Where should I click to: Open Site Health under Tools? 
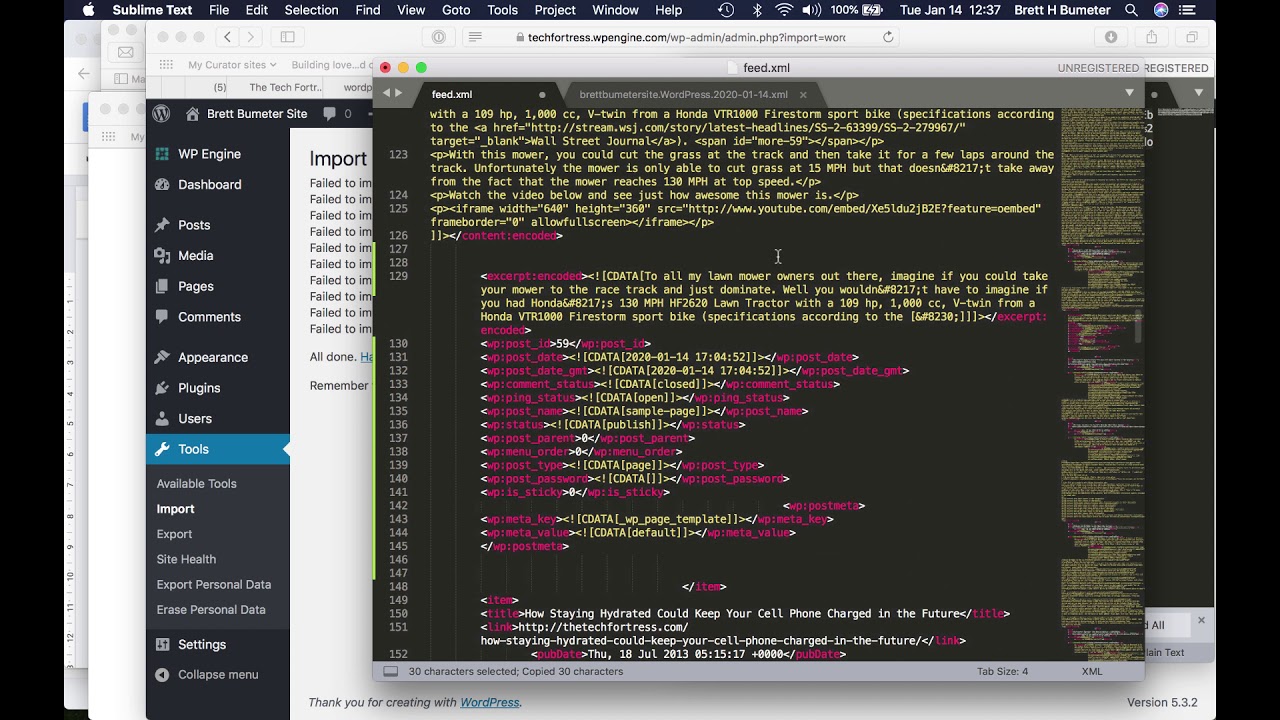pos(186,559)
